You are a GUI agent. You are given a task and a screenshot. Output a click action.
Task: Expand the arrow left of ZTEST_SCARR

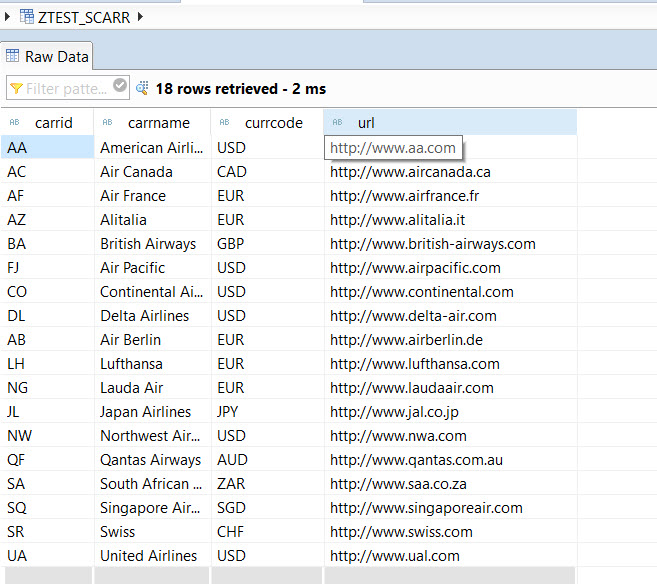point(7,17)
